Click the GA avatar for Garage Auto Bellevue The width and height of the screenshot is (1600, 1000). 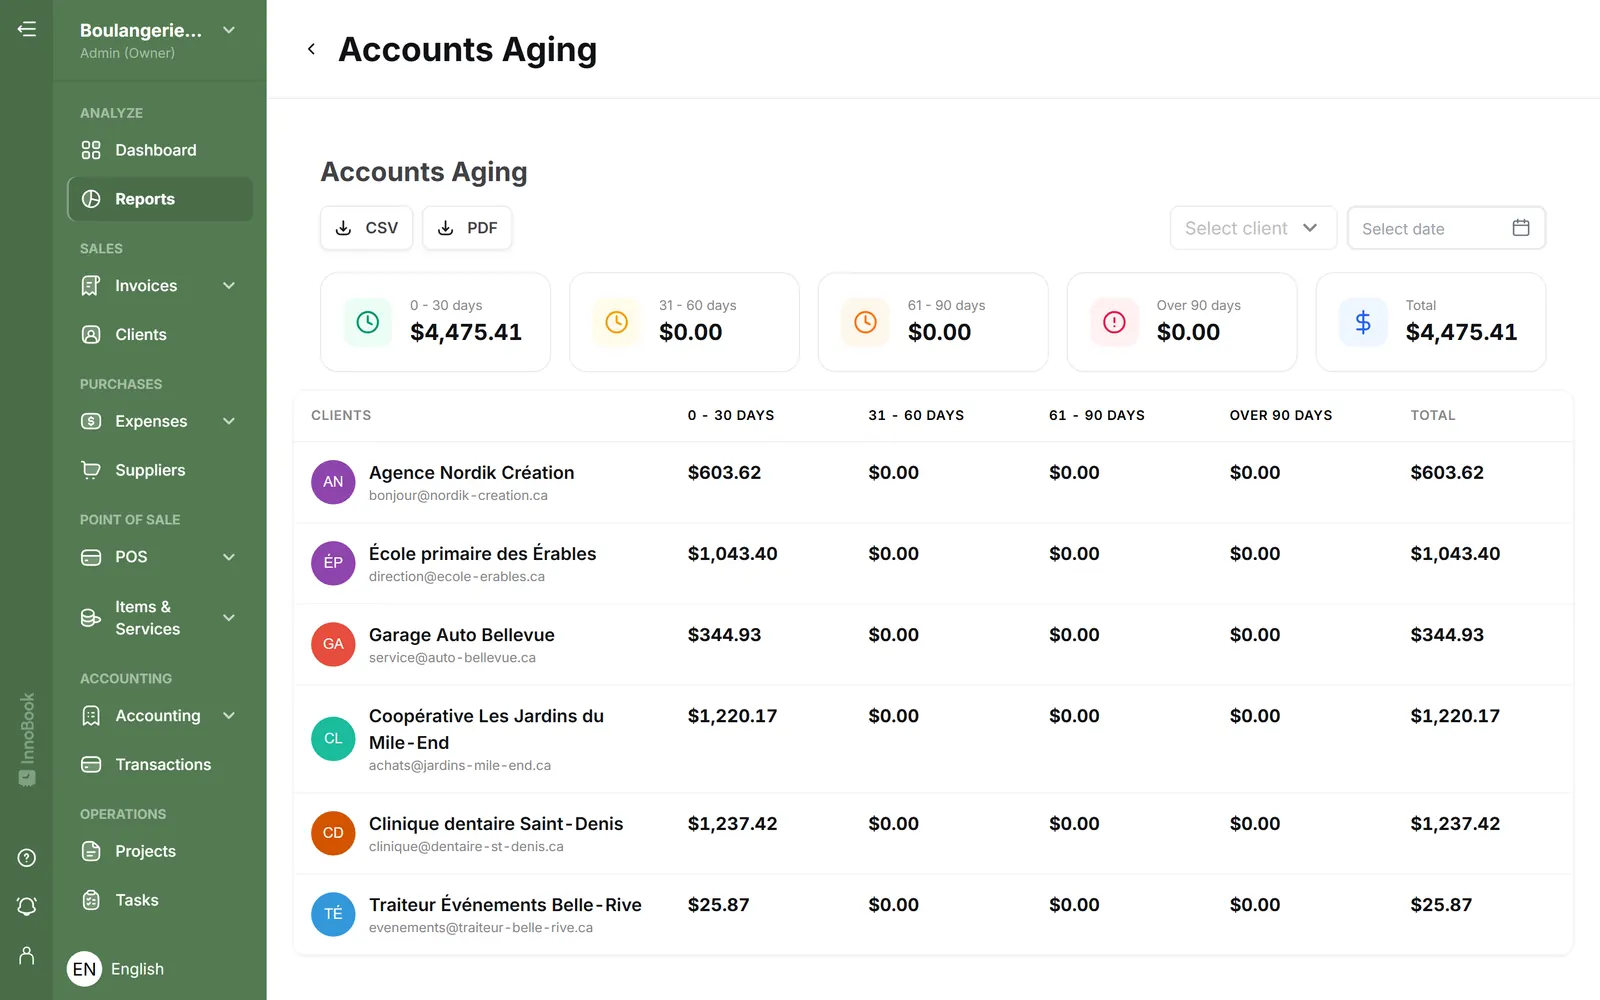coord(333,644)
